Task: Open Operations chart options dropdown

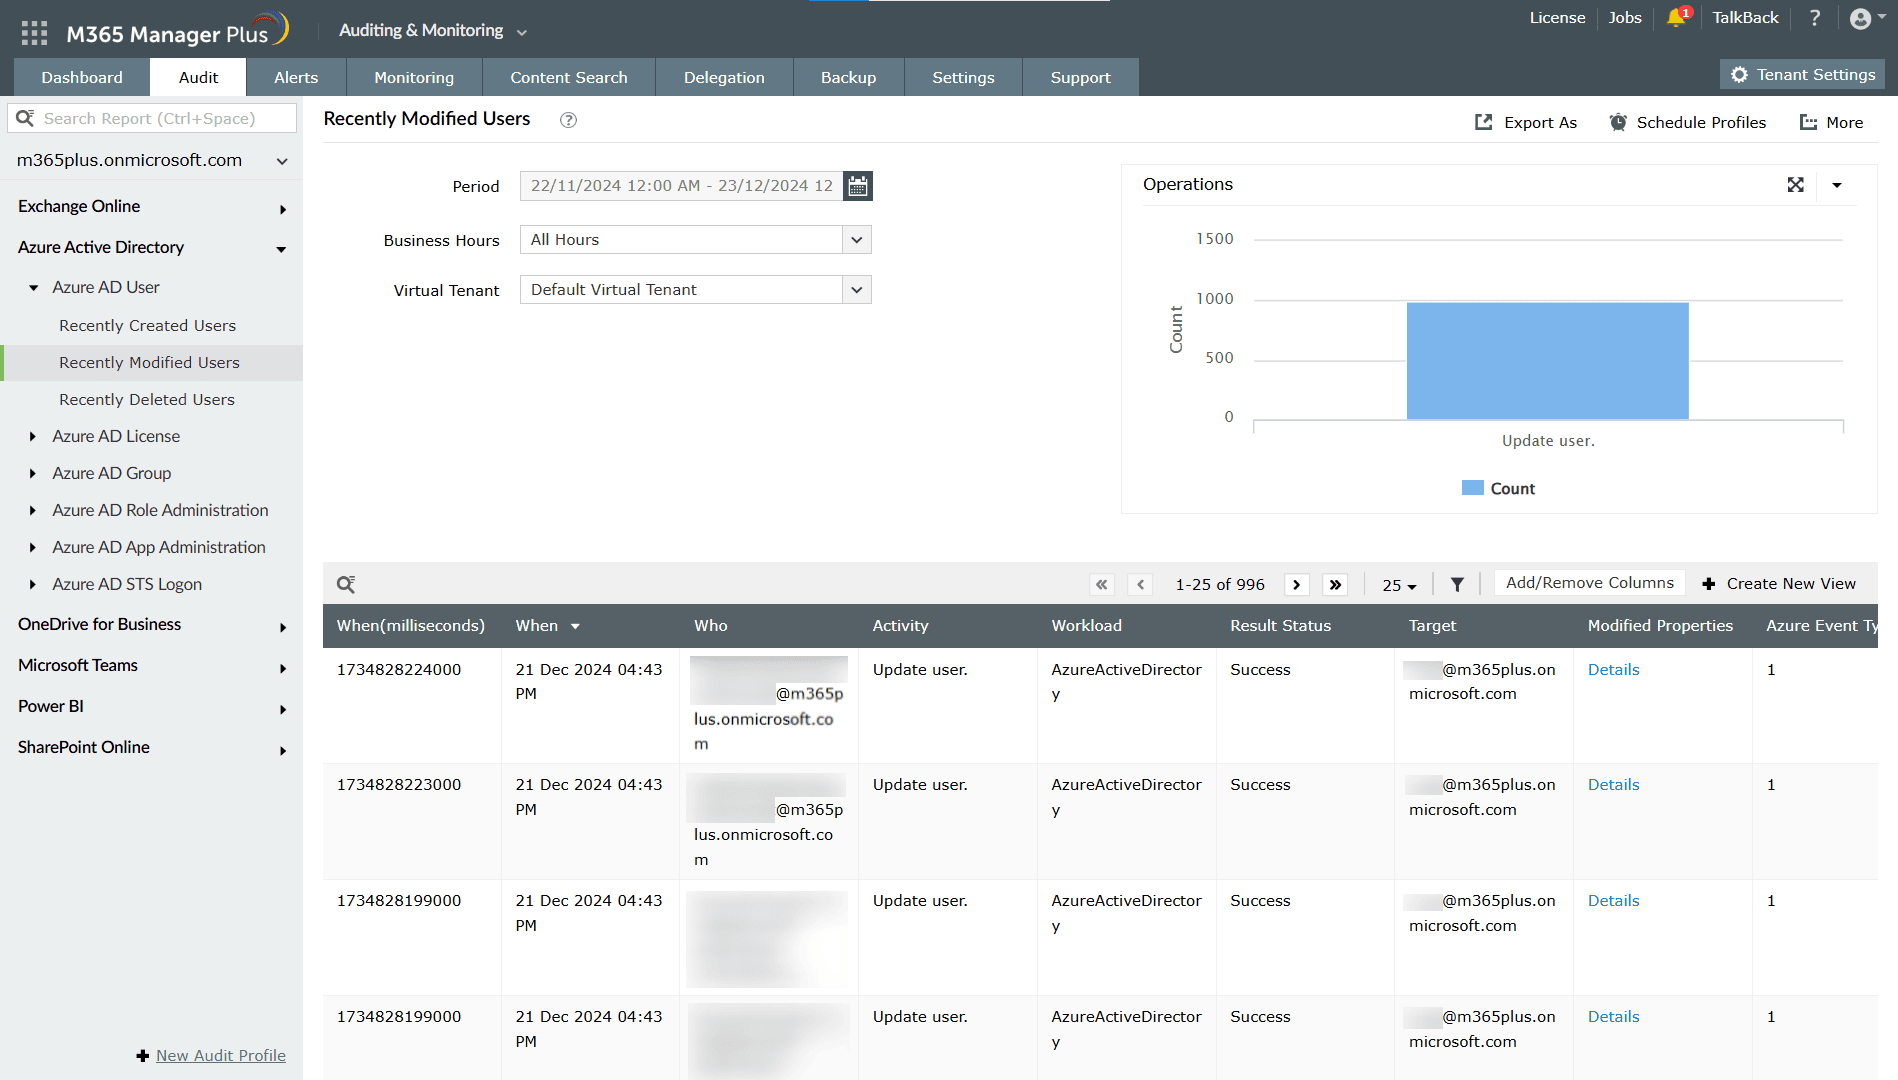Action: click(1837, 185)
